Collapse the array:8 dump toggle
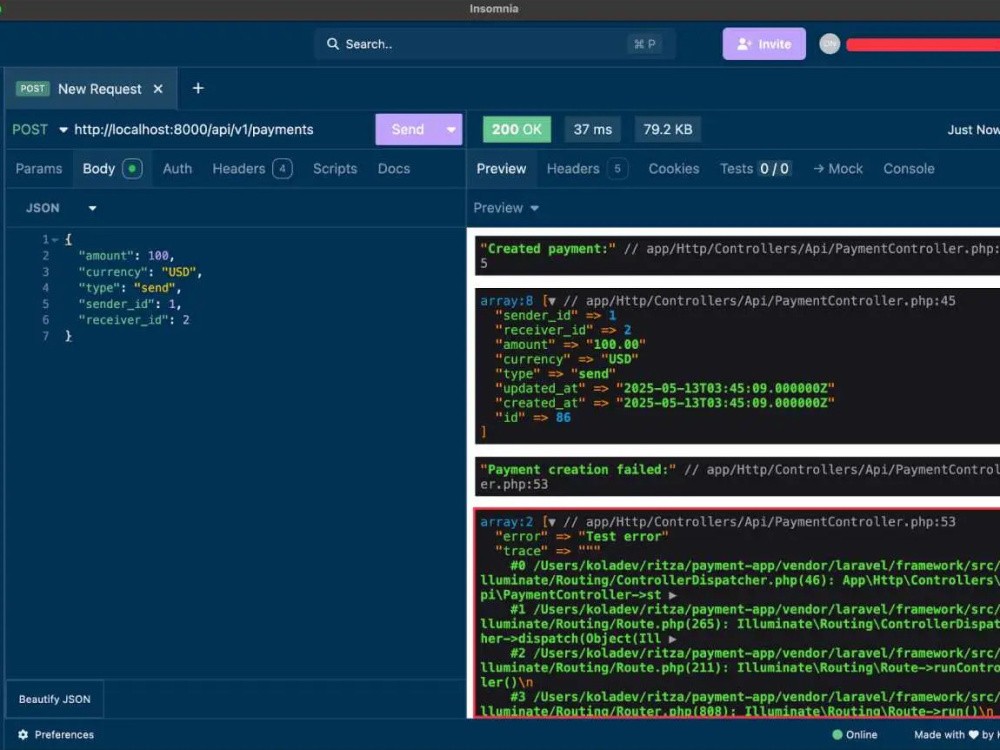This screenshot has width=1000, height=750. coord(552,301)
